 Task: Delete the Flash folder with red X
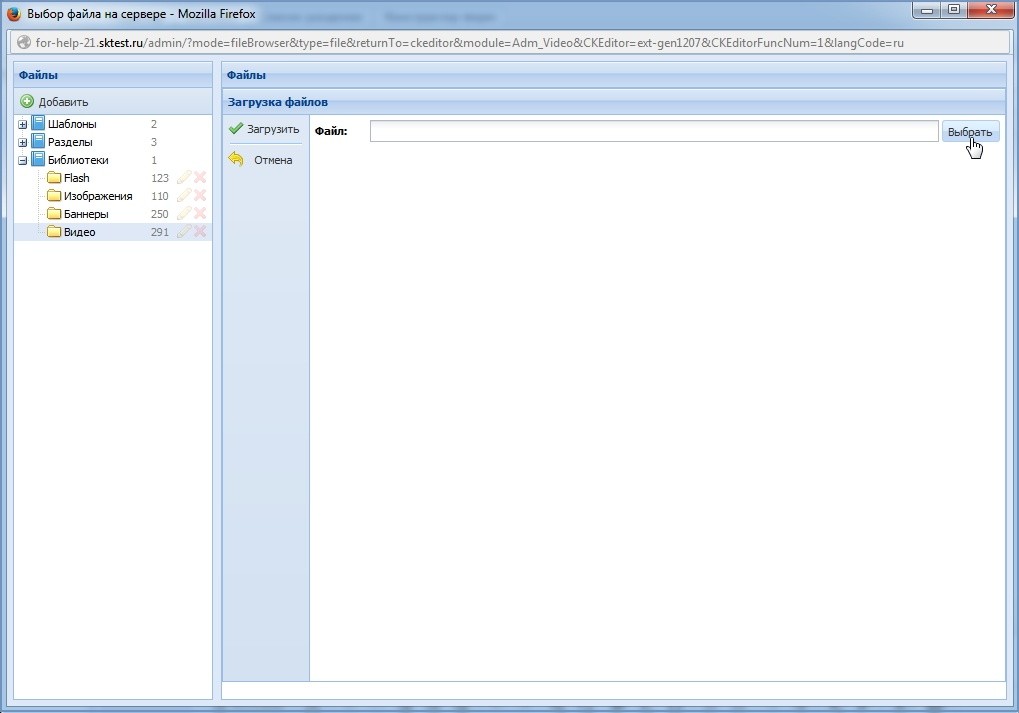click(x=200, y=178)
